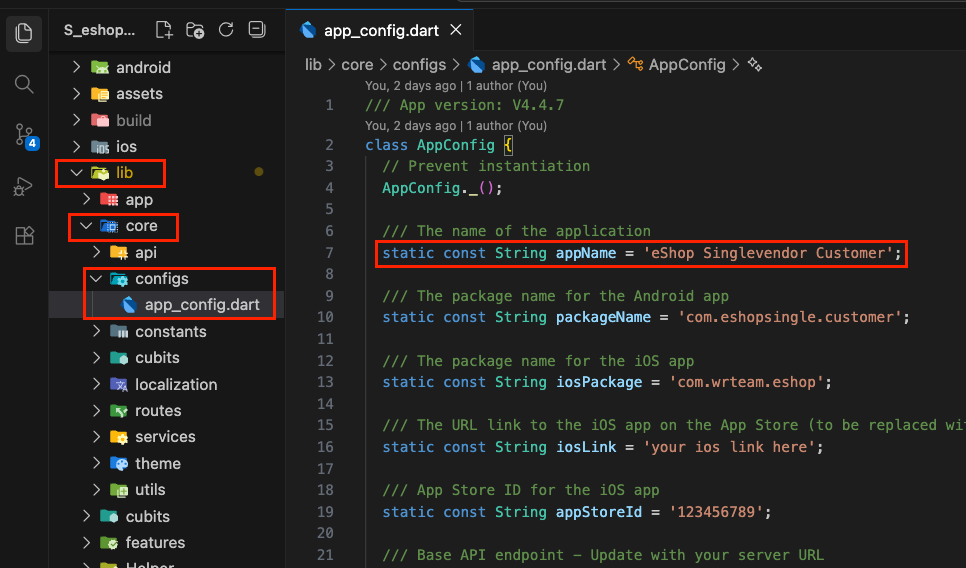Collapse all folders in explorer
The height and width of the screenshot is (568, 966).
point(257,30)
